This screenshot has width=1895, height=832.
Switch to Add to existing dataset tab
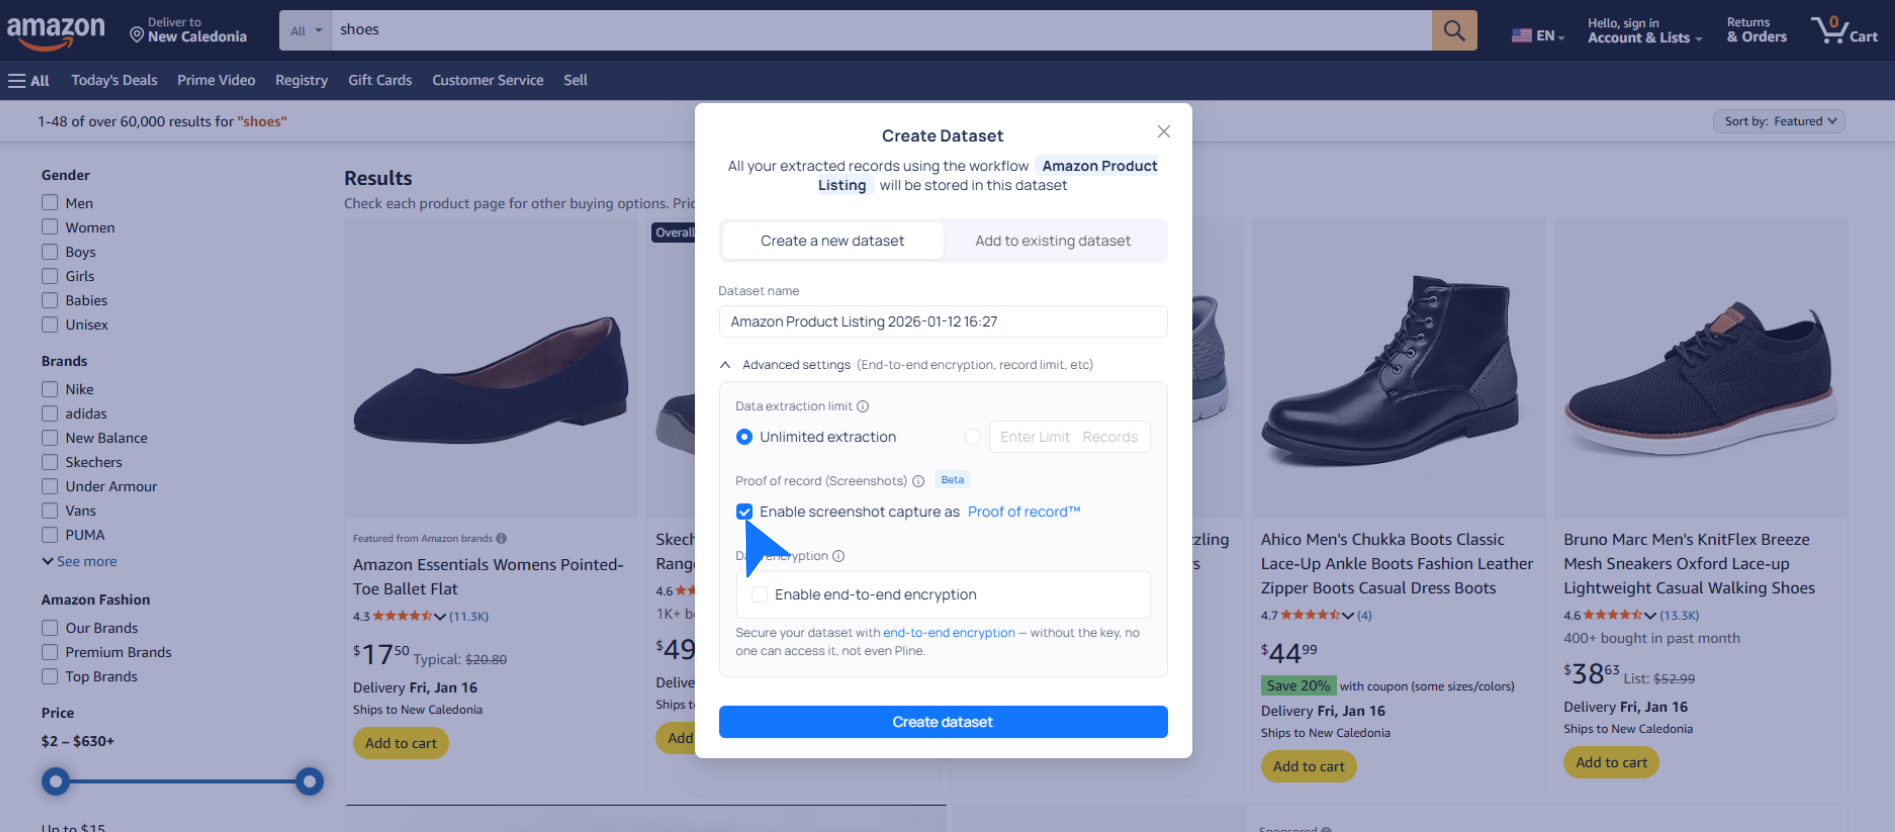coord(1052,241)
